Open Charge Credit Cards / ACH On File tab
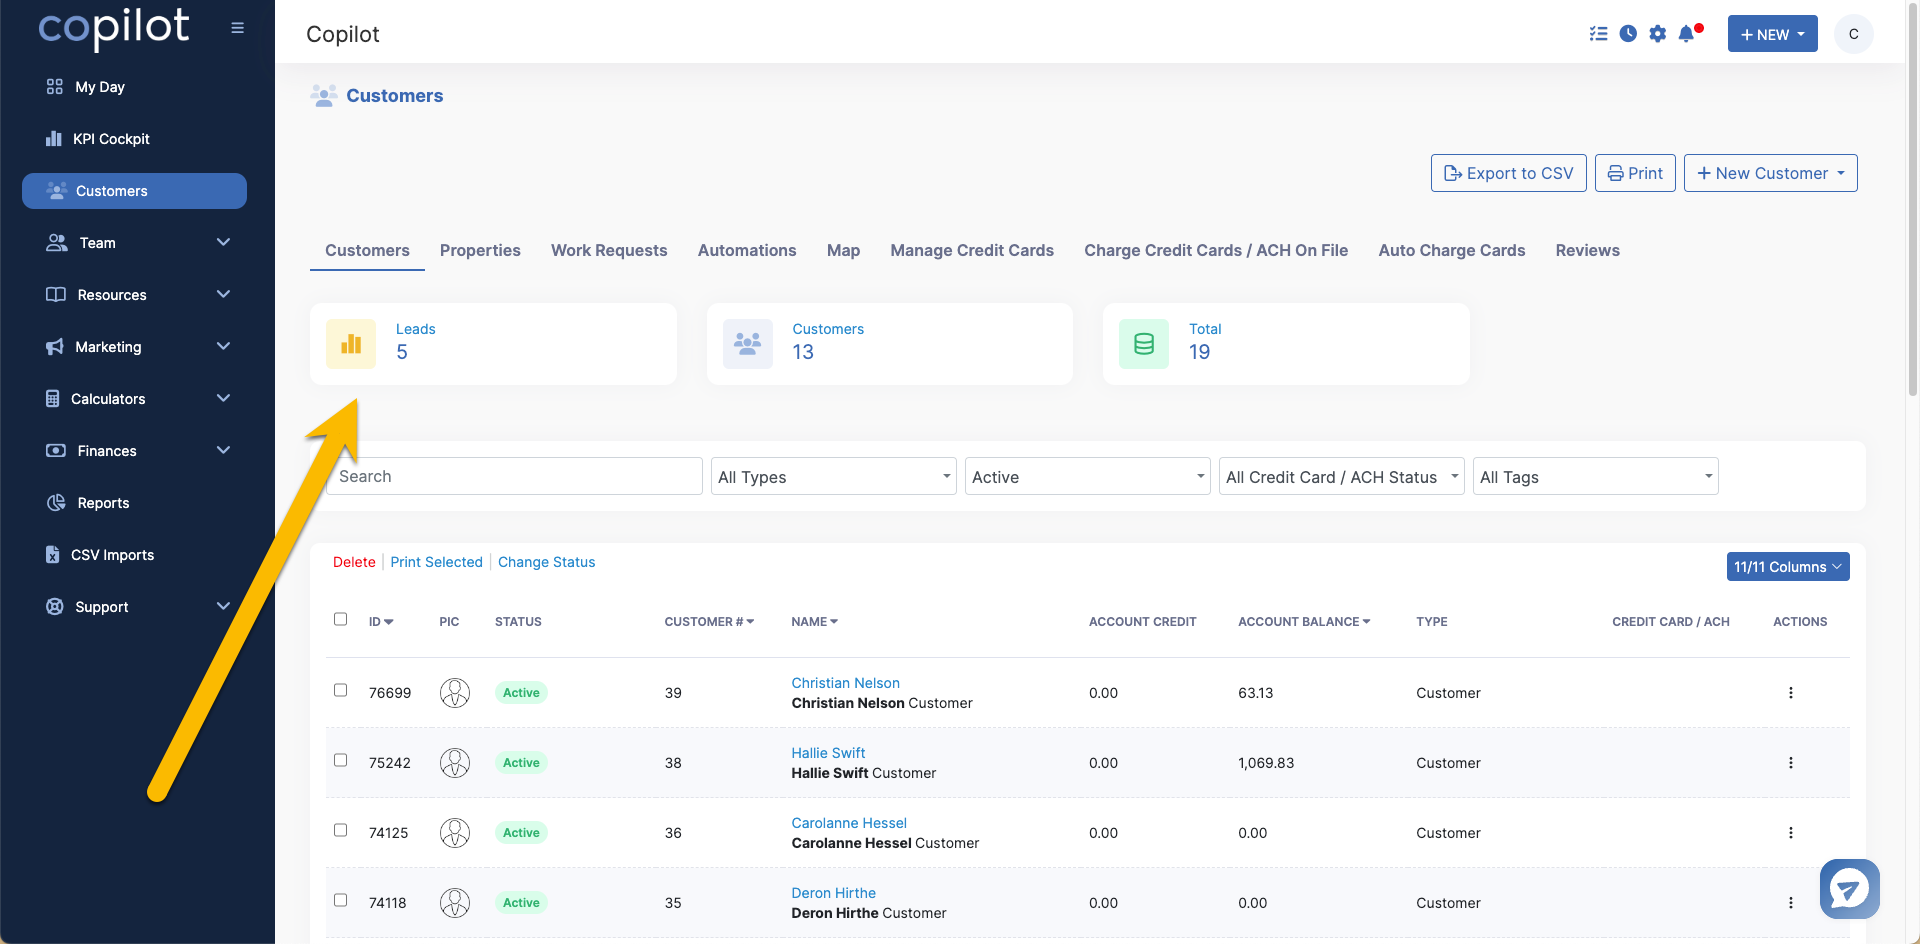Image resolution: width=1920 pixels, height=944 pixels. pyautogui.click(x=1216, y=250)
